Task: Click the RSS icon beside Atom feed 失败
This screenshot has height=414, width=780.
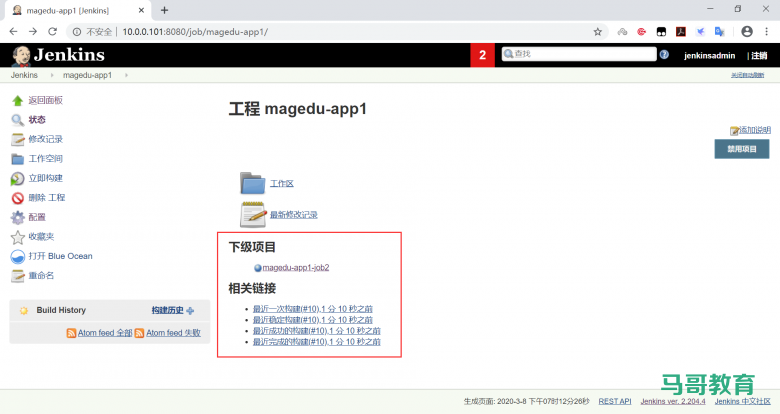Action: click(139, 333)
